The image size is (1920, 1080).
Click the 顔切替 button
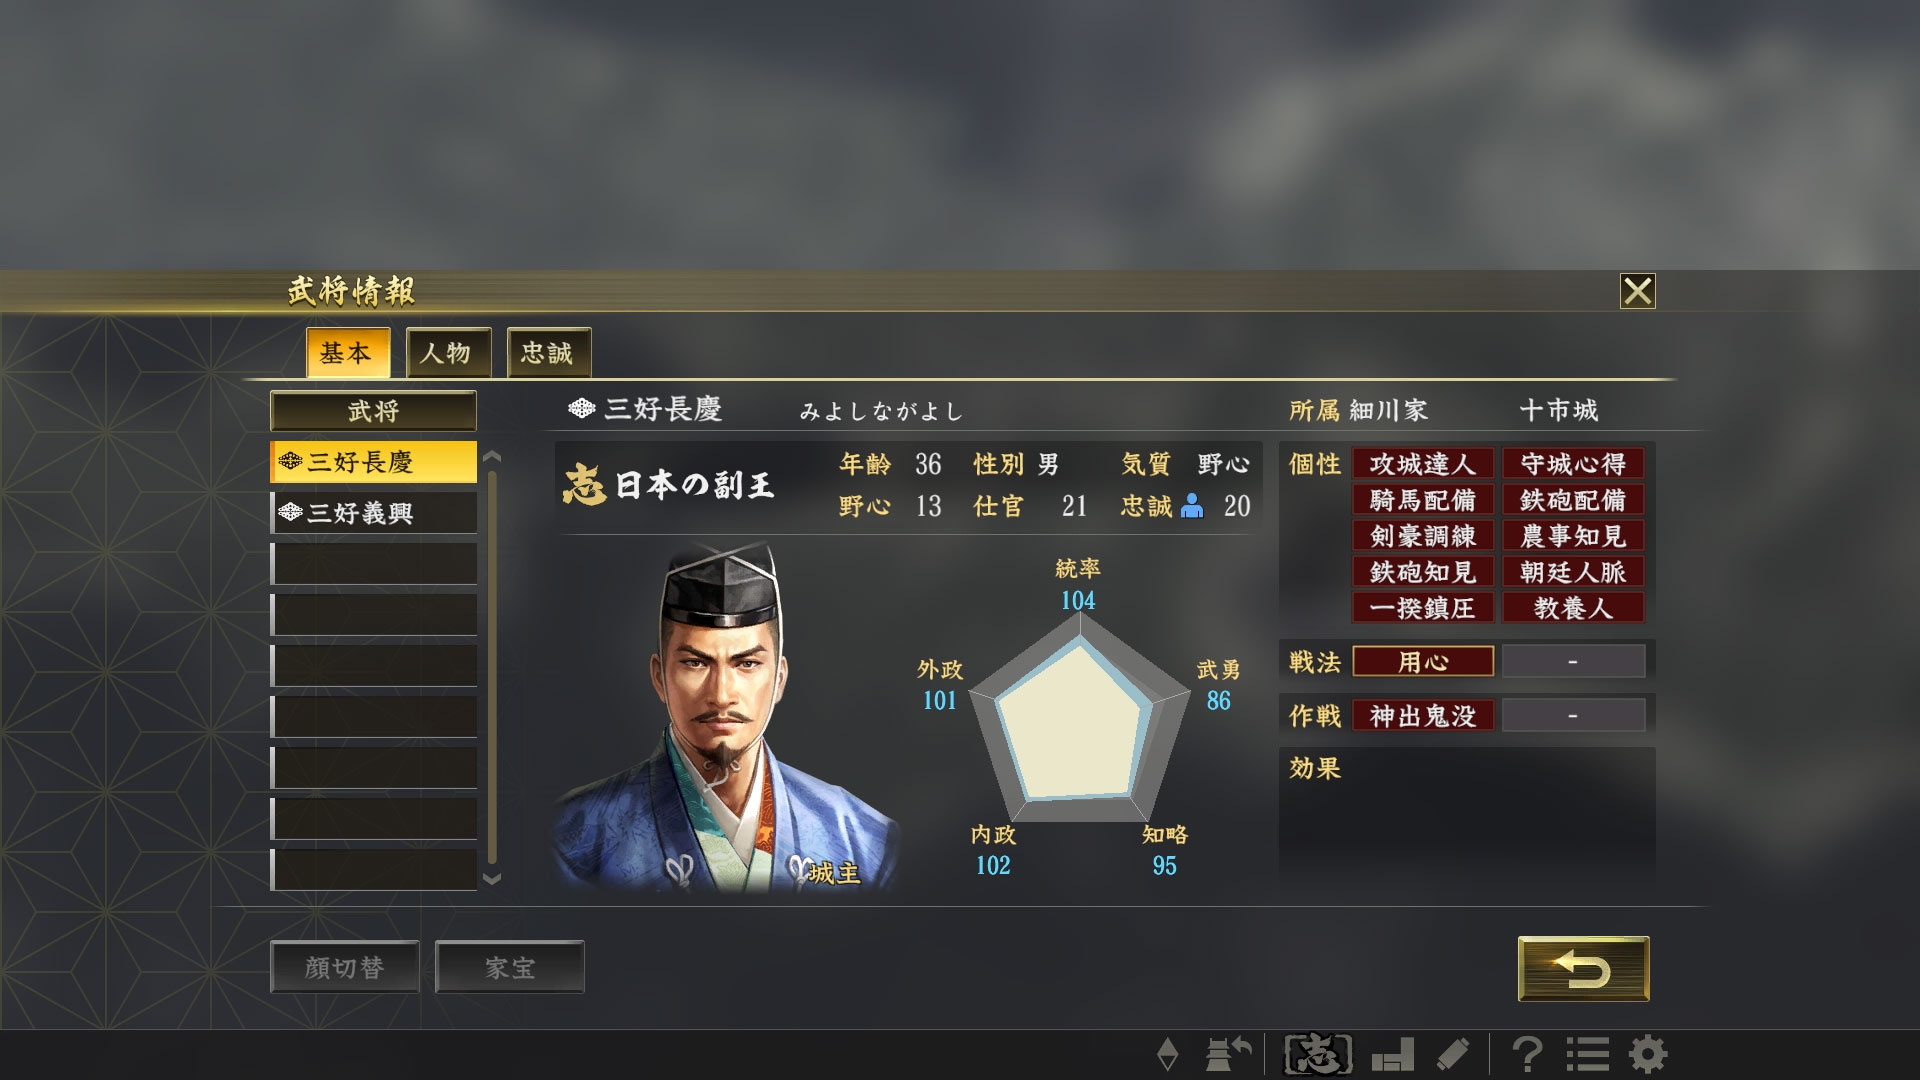click(x=344, y=967)
